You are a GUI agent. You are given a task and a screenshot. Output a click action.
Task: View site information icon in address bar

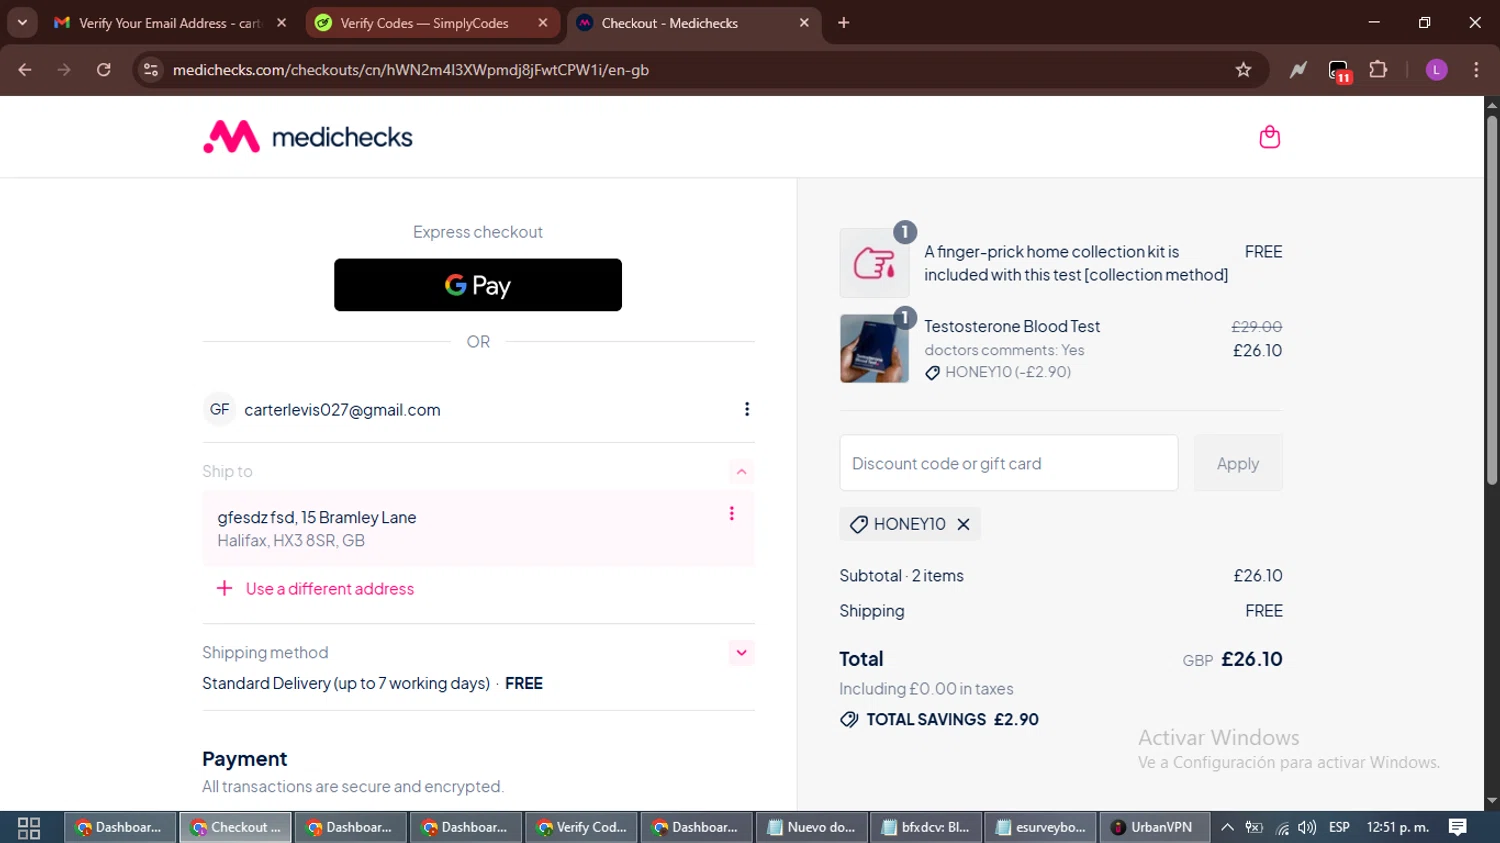(151, 70)
